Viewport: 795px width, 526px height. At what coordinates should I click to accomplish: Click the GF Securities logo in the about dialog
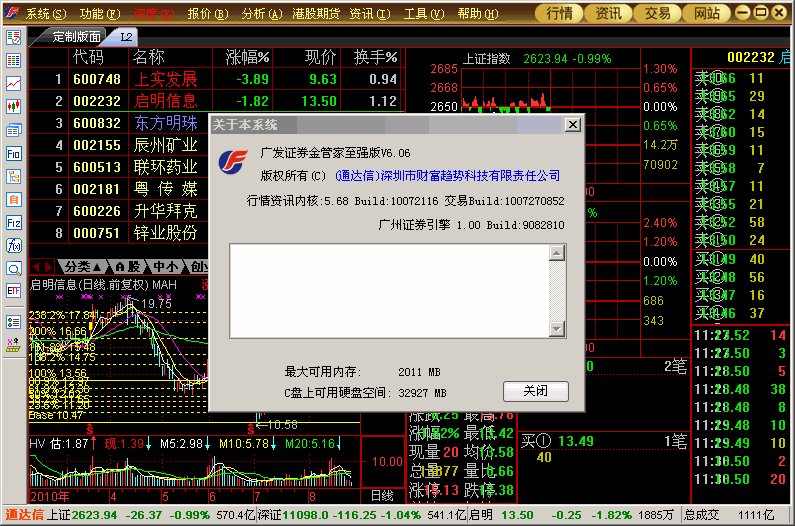click(x=233, y=161)
